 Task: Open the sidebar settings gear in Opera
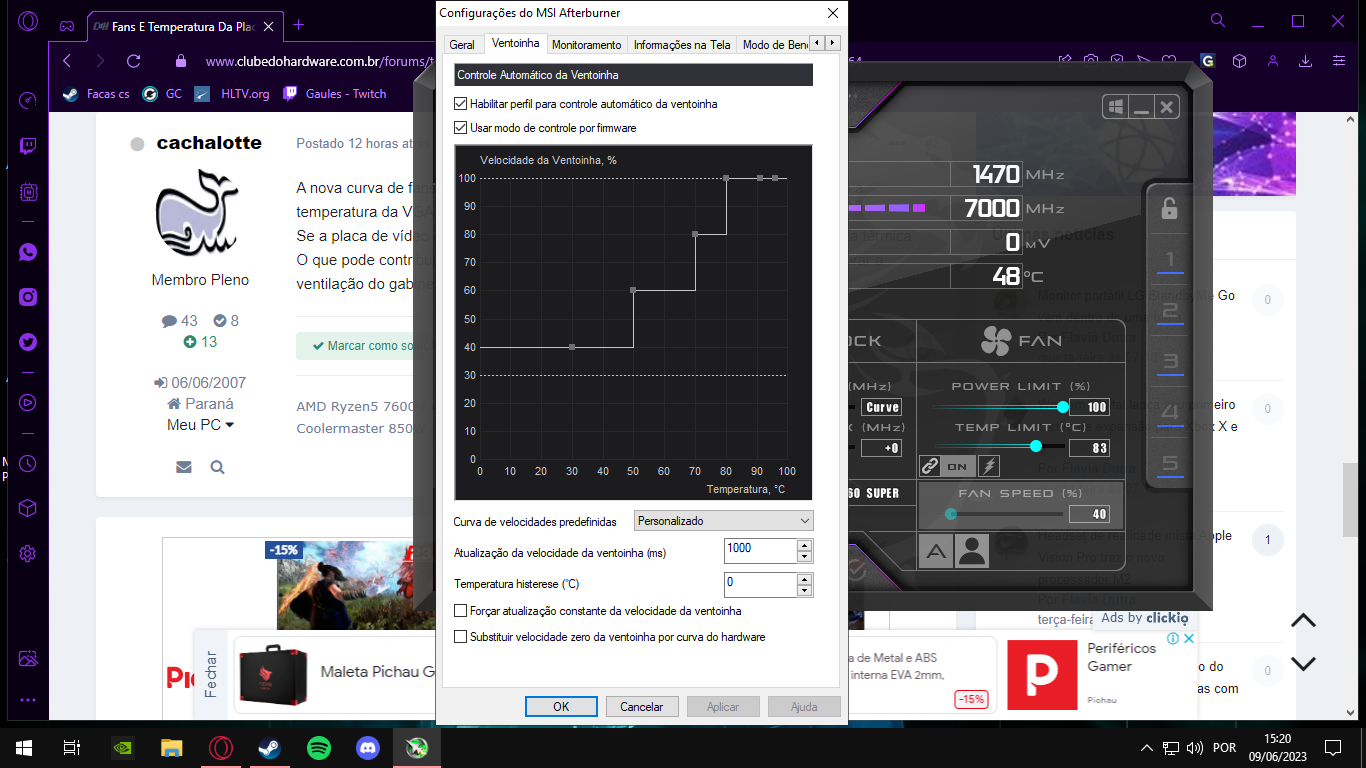28,554
